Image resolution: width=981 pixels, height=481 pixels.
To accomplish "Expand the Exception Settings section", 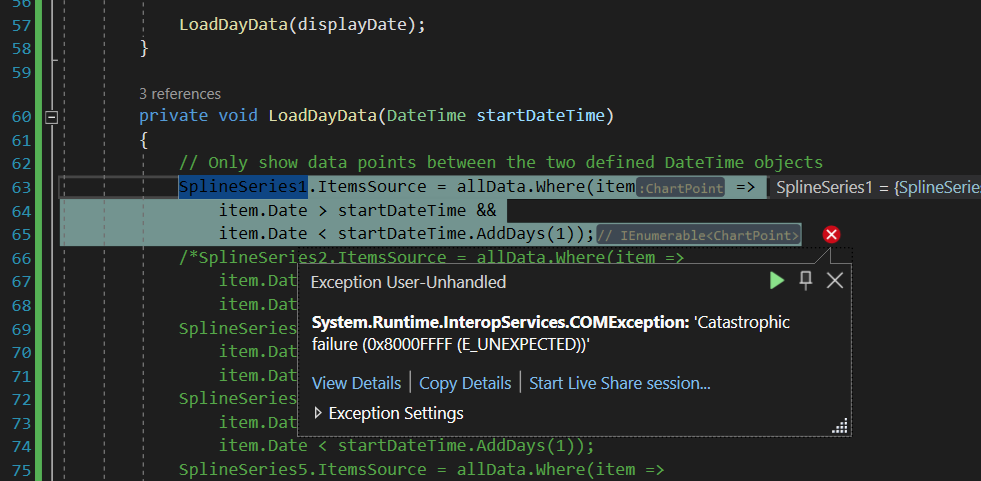I will (319, 413).
